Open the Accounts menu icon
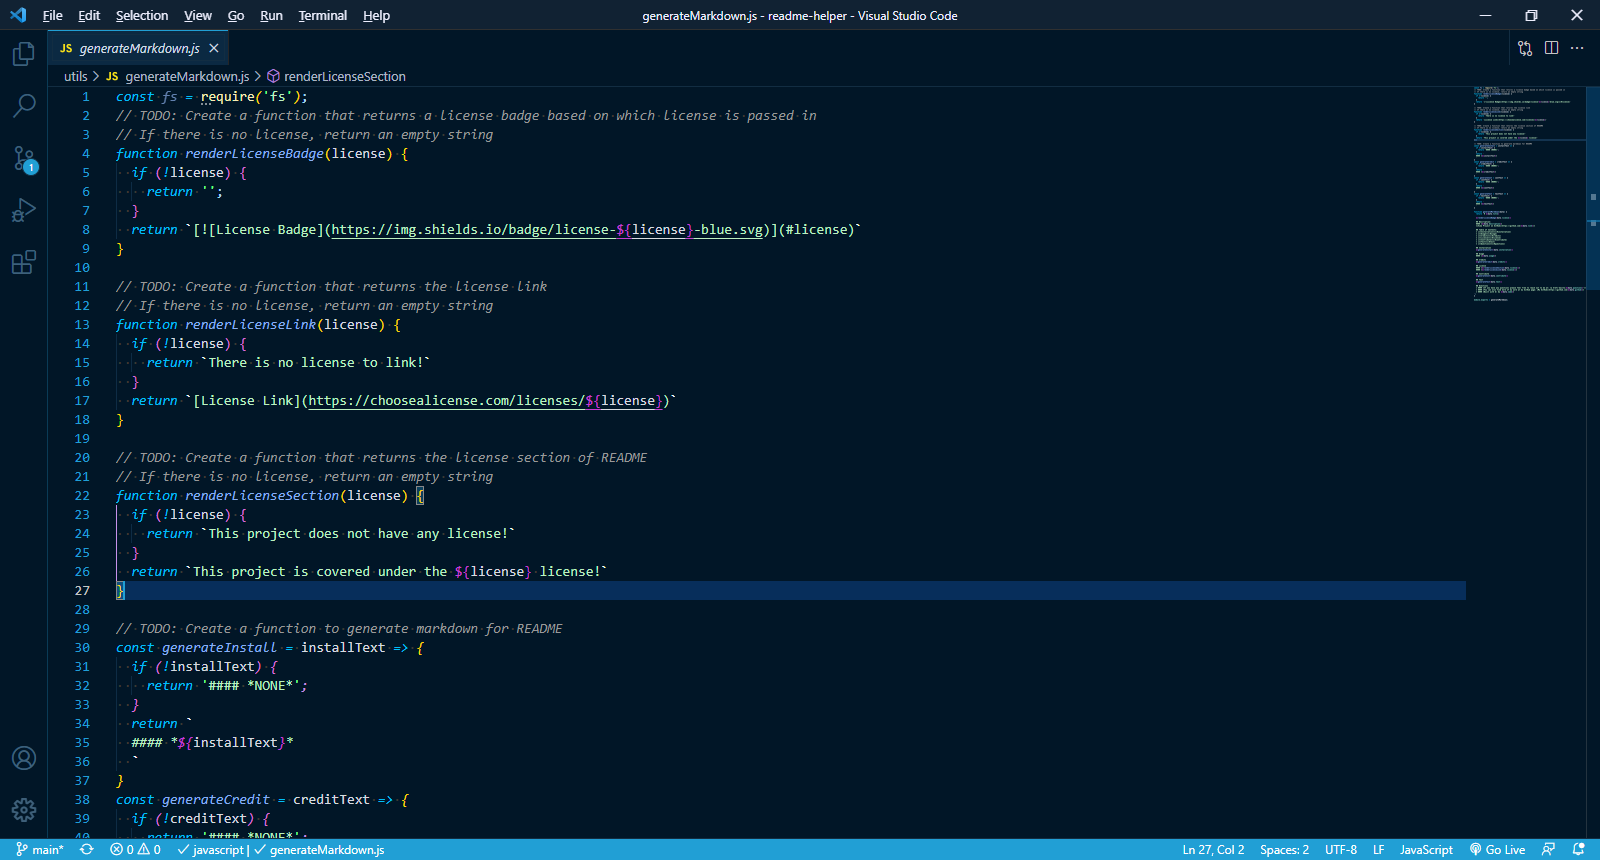1600x860 pixels. [24, 758]
